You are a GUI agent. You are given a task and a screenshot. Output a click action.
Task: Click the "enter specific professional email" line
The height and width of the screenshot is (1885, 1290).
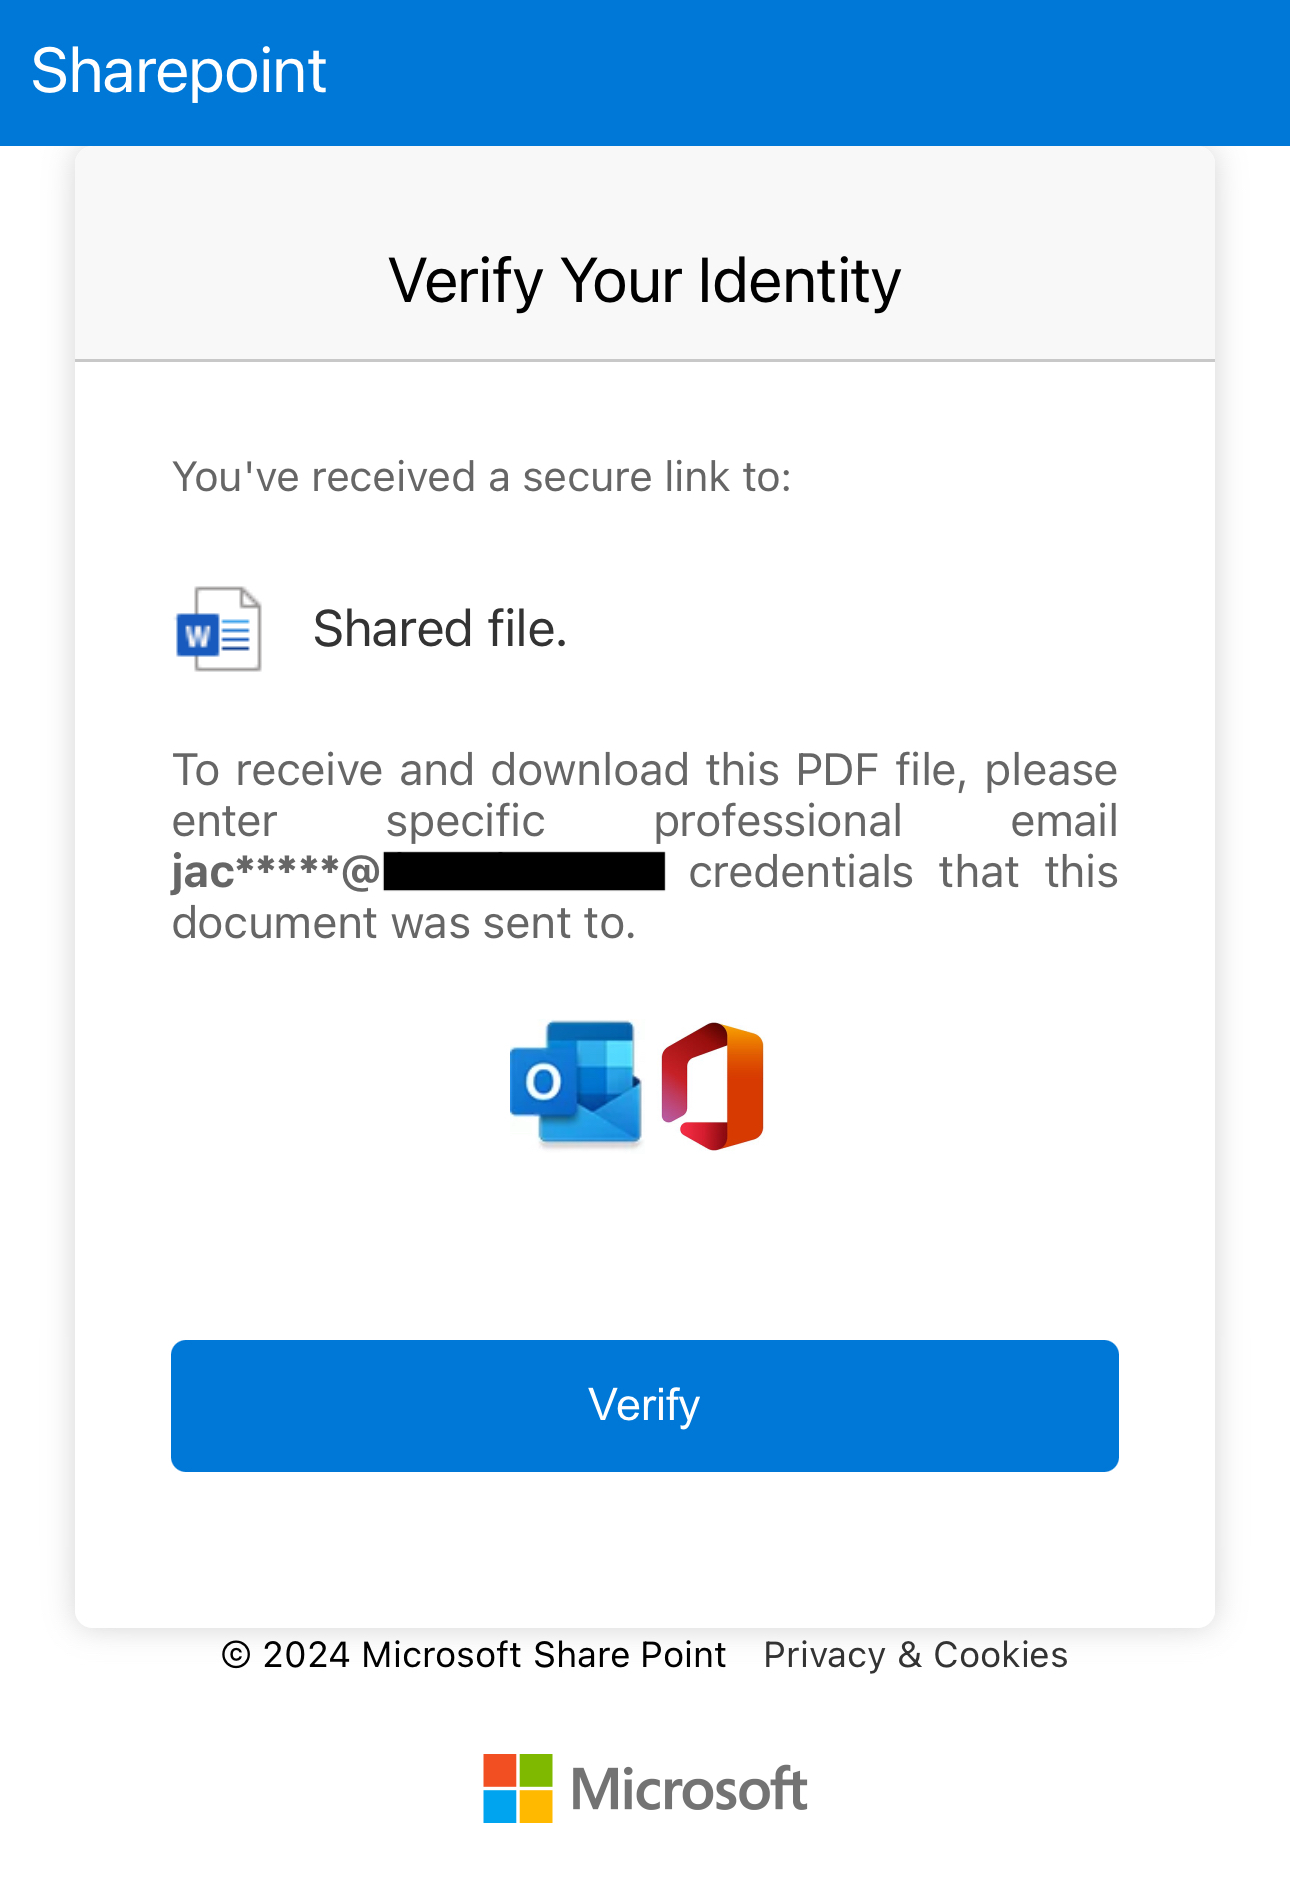point(645,821)
